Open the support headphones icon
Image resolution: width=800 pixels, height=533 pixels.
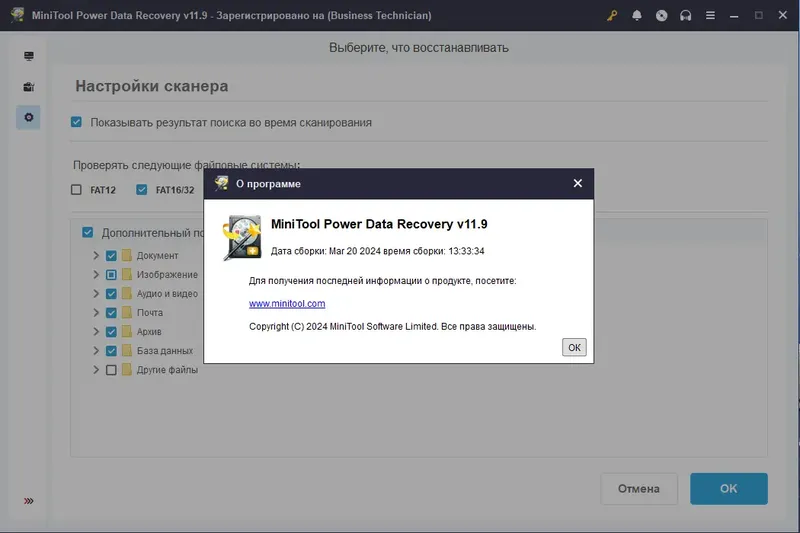coord(686,15)
